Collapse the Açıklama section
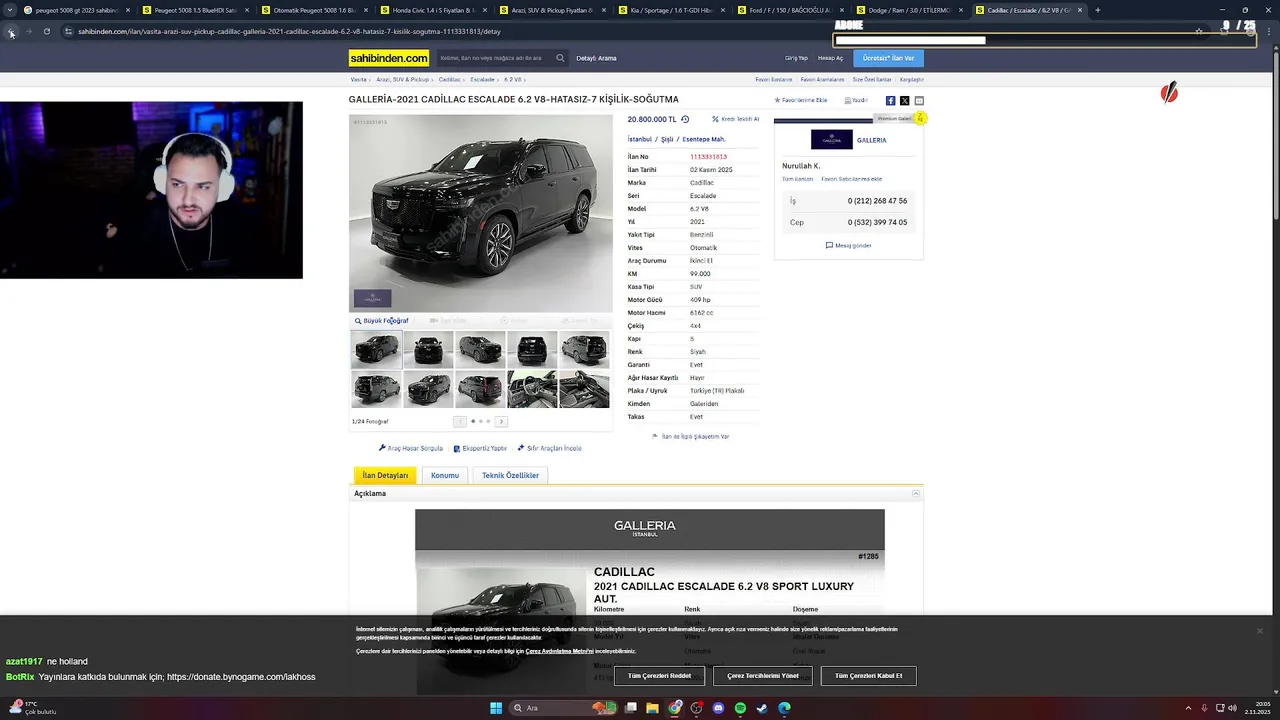The image size is (1280, 720). click(x=915, y=494)
